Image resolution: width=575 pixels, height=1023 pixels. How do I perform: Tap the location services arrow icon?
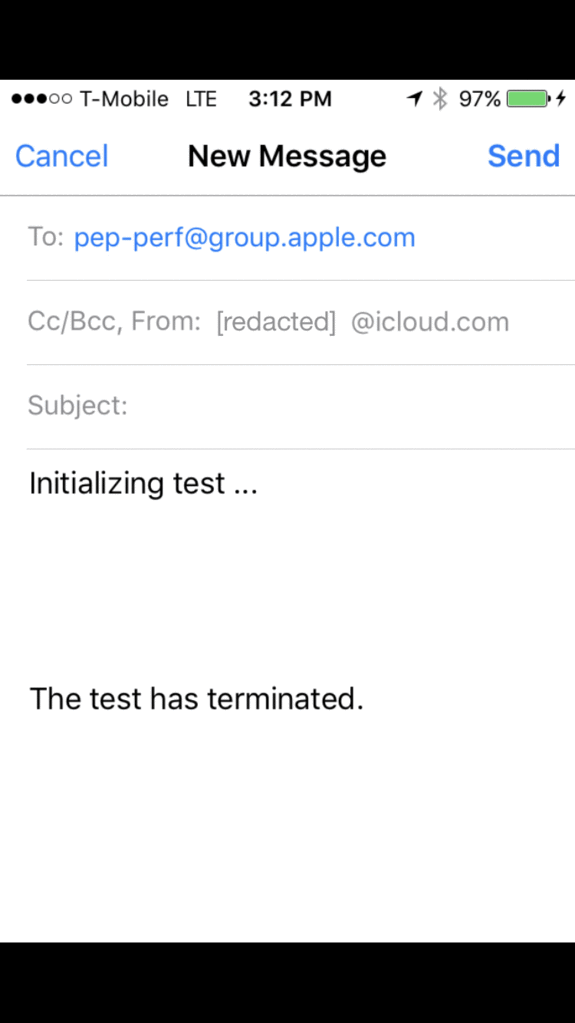[x=414, y=99]
